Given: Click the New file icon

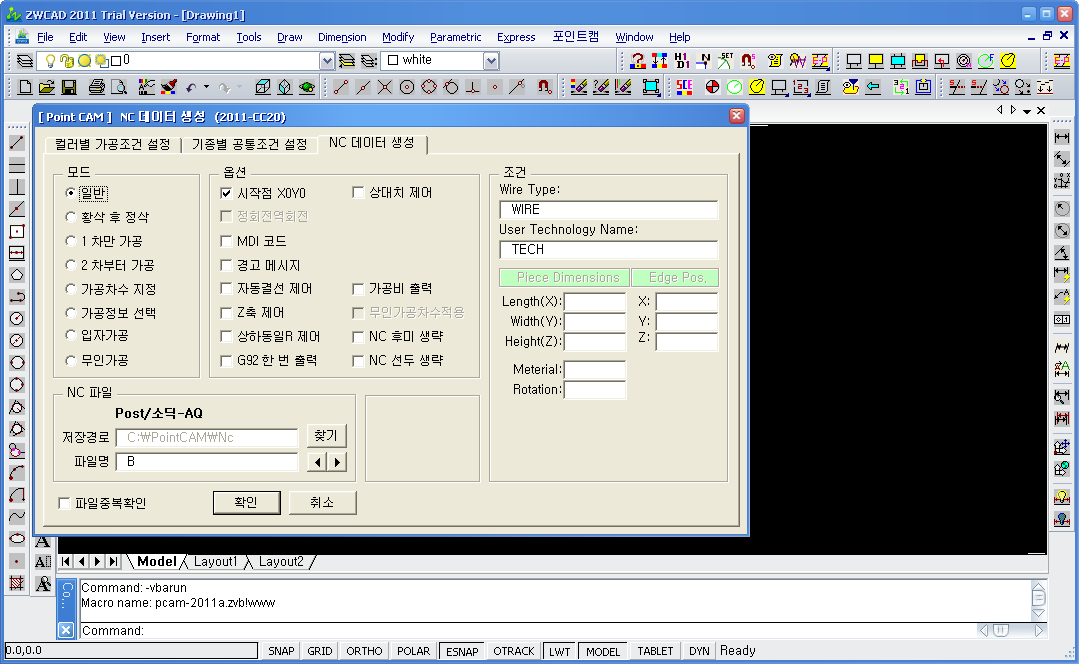Looking at the screenshot, I should [x=25, y=87].
